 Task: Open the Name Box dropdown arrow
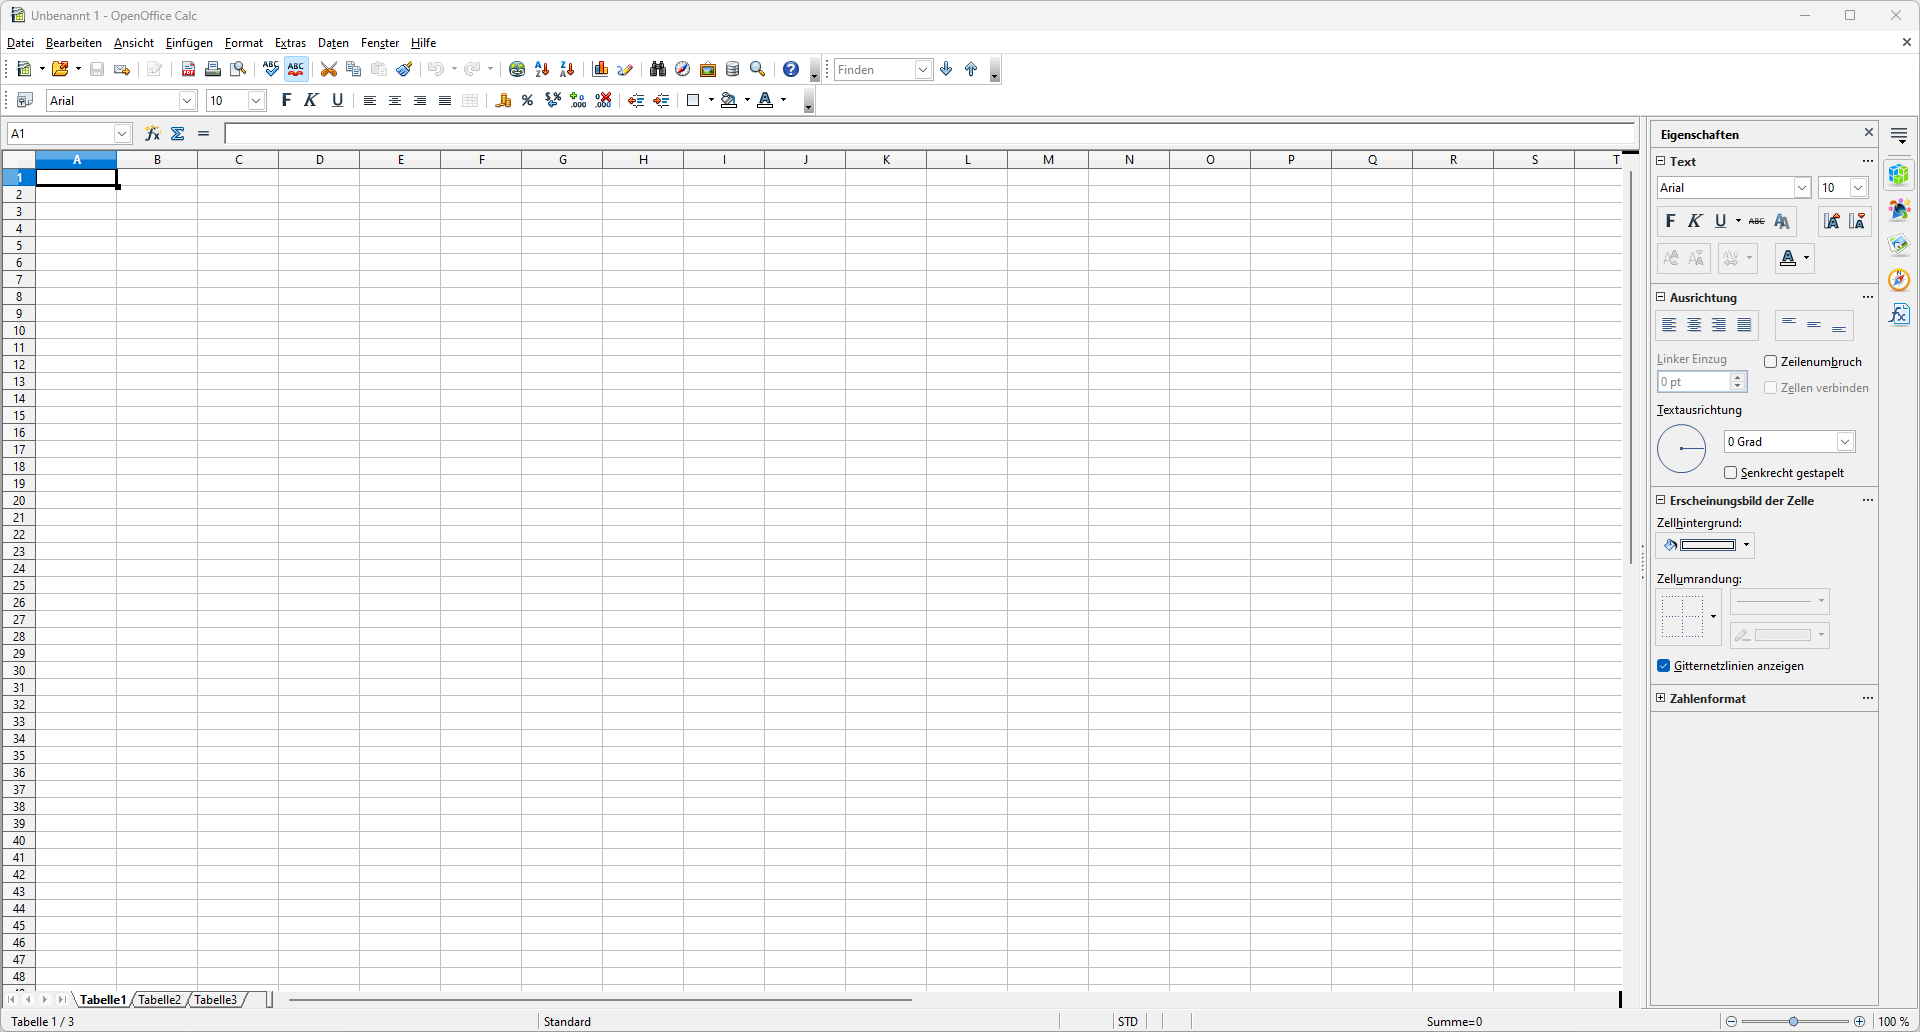tap(122, 133)
